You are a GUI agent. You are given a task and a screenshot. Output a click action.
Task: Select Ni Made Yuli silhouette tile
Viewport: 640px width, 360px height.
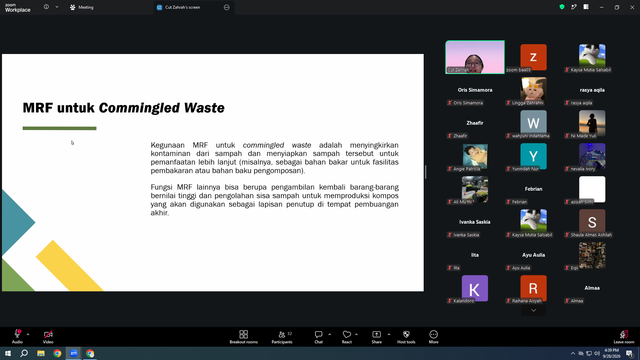pos(592,123)
